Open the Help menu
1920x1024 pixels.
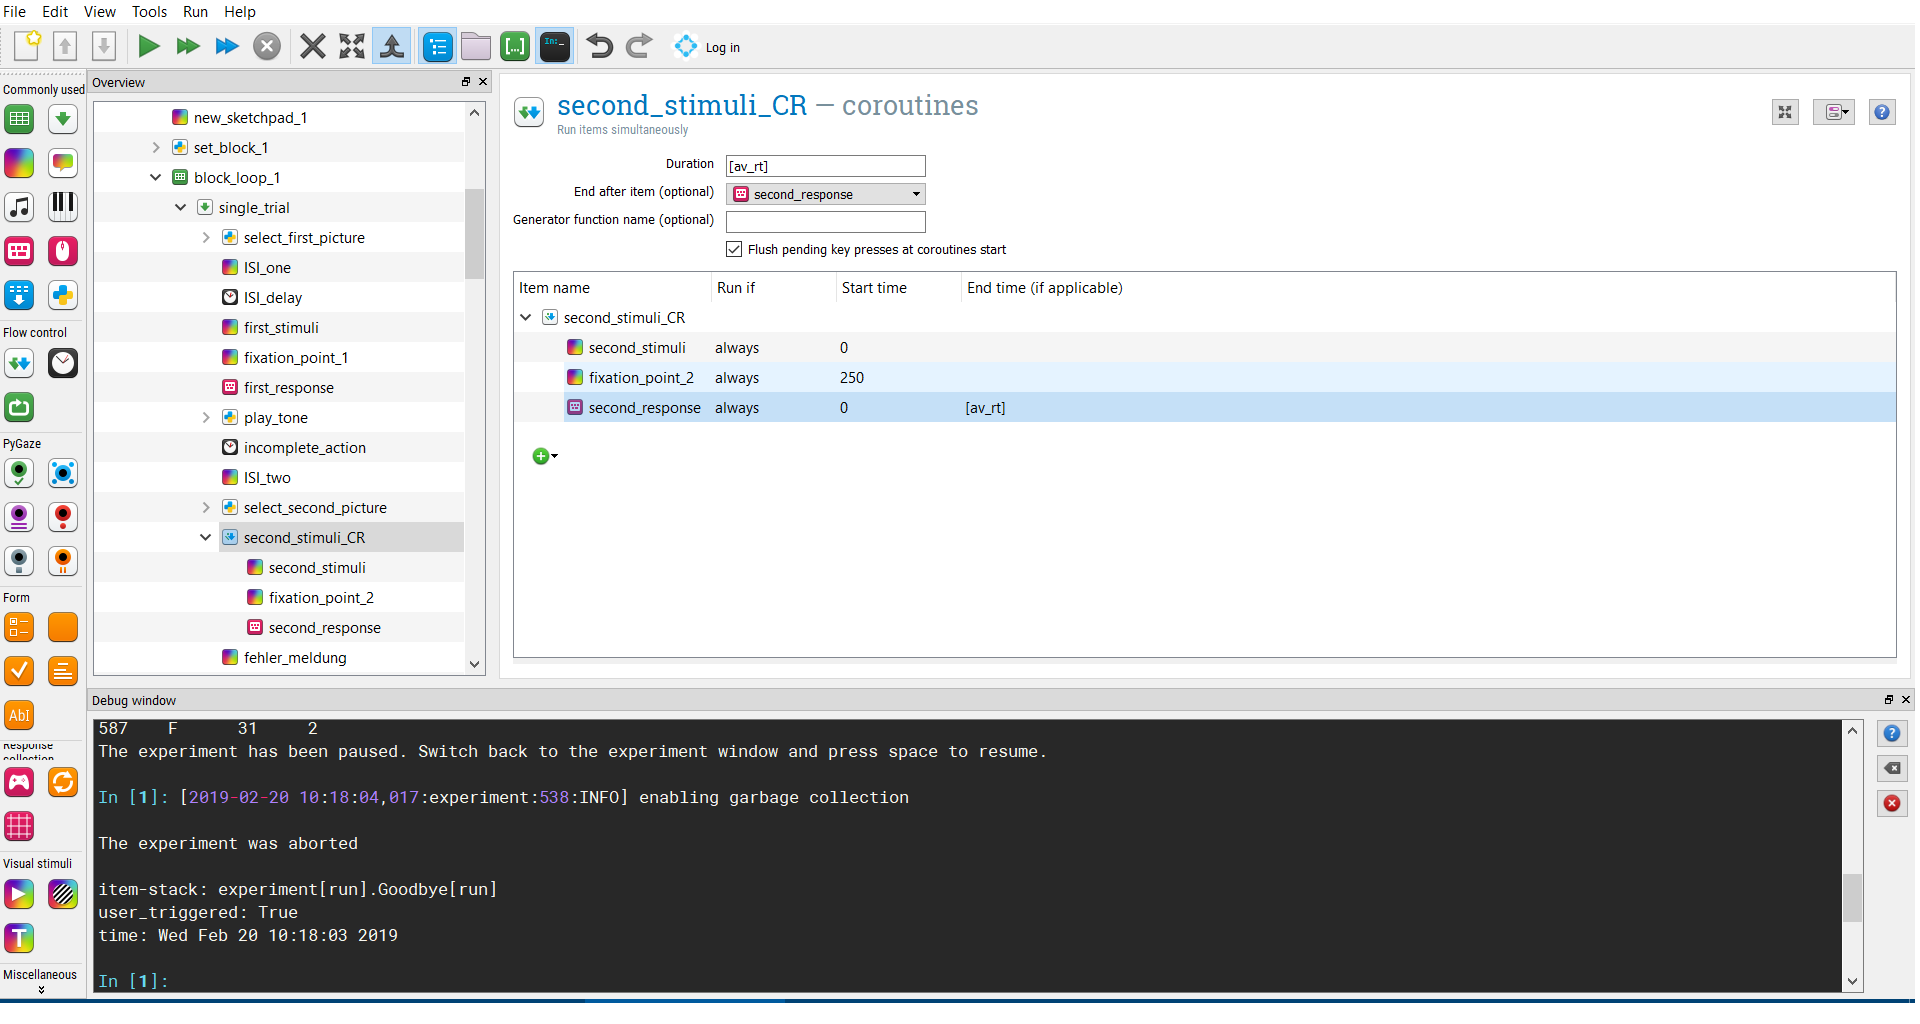click(x=240, y=12)
